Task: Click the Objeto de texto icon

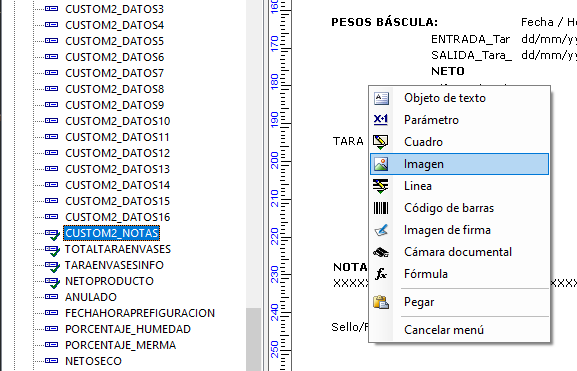Action: tap(381, 98)
